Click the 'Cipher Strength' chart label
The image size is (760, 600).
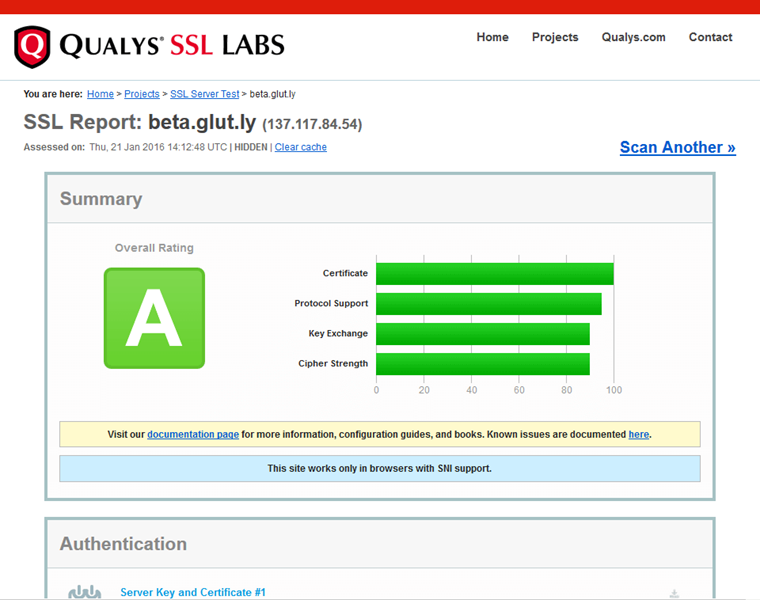point(333,363)
